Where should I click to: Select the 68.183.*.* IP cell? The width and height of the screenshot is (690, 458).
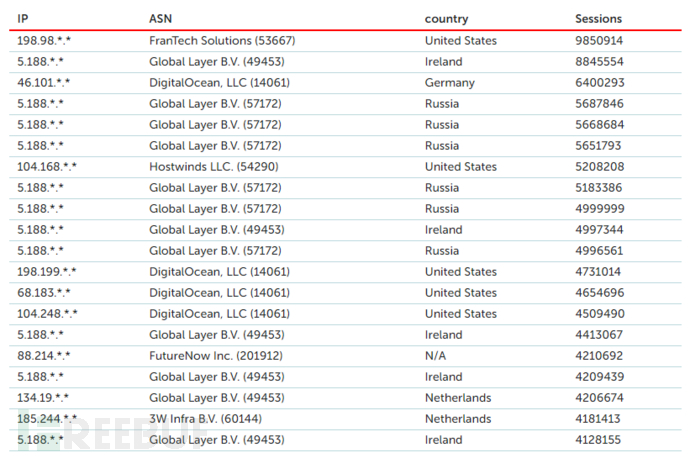[x=43, y=293]
